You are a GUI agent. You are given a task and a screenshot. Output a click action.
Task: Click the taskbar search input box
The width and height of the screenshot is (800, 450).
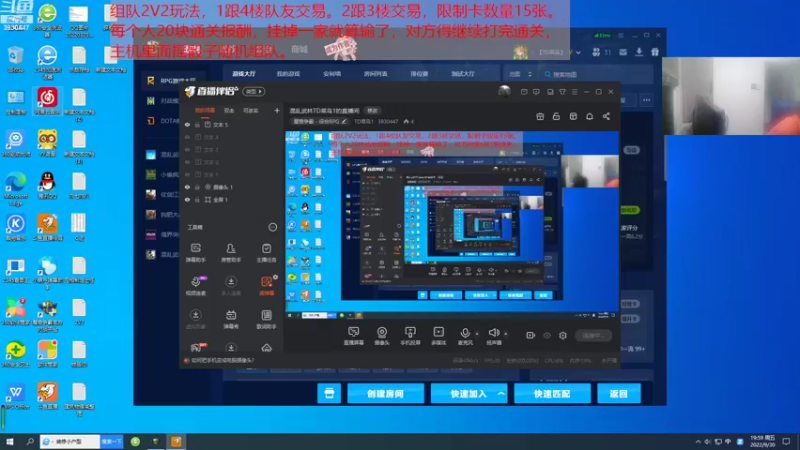click(x=70, y=441)
